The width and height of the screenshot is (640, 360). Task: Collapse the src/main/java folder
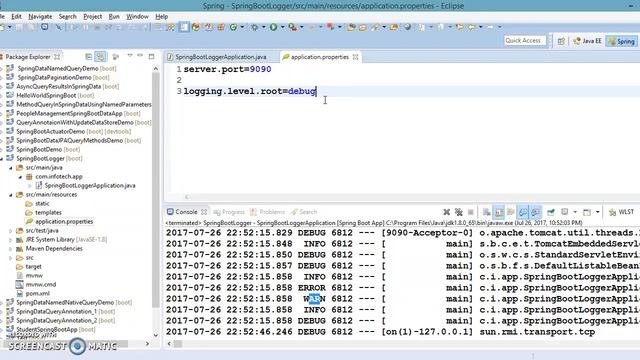(11, 168)
